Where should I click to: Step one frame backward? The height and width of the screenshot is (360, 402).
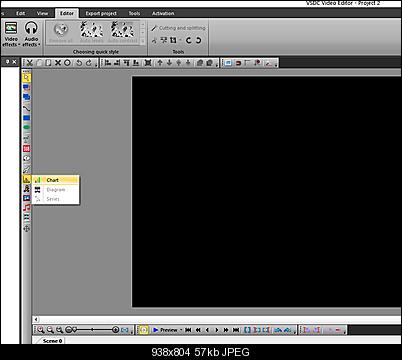point(207,330)
